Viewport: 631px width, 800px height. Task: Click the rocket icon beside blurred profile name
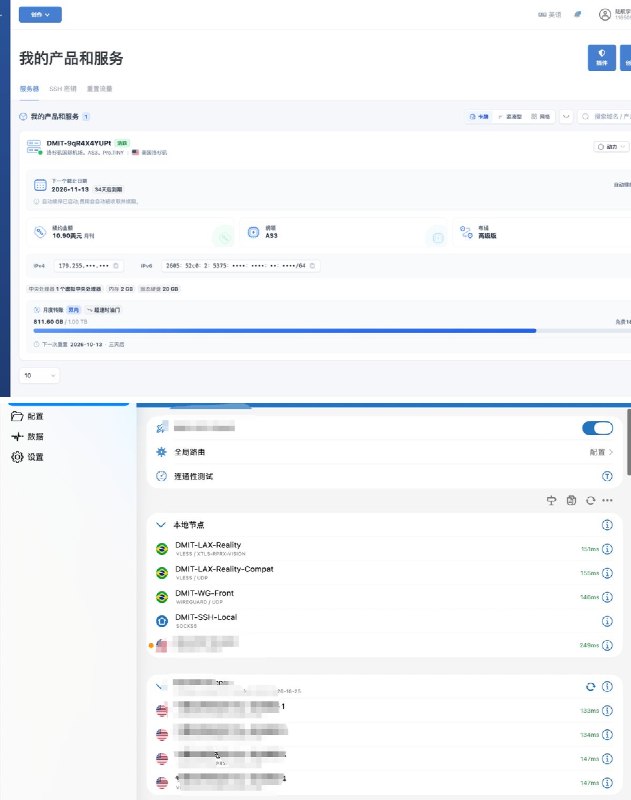click(x=162, y=428)
